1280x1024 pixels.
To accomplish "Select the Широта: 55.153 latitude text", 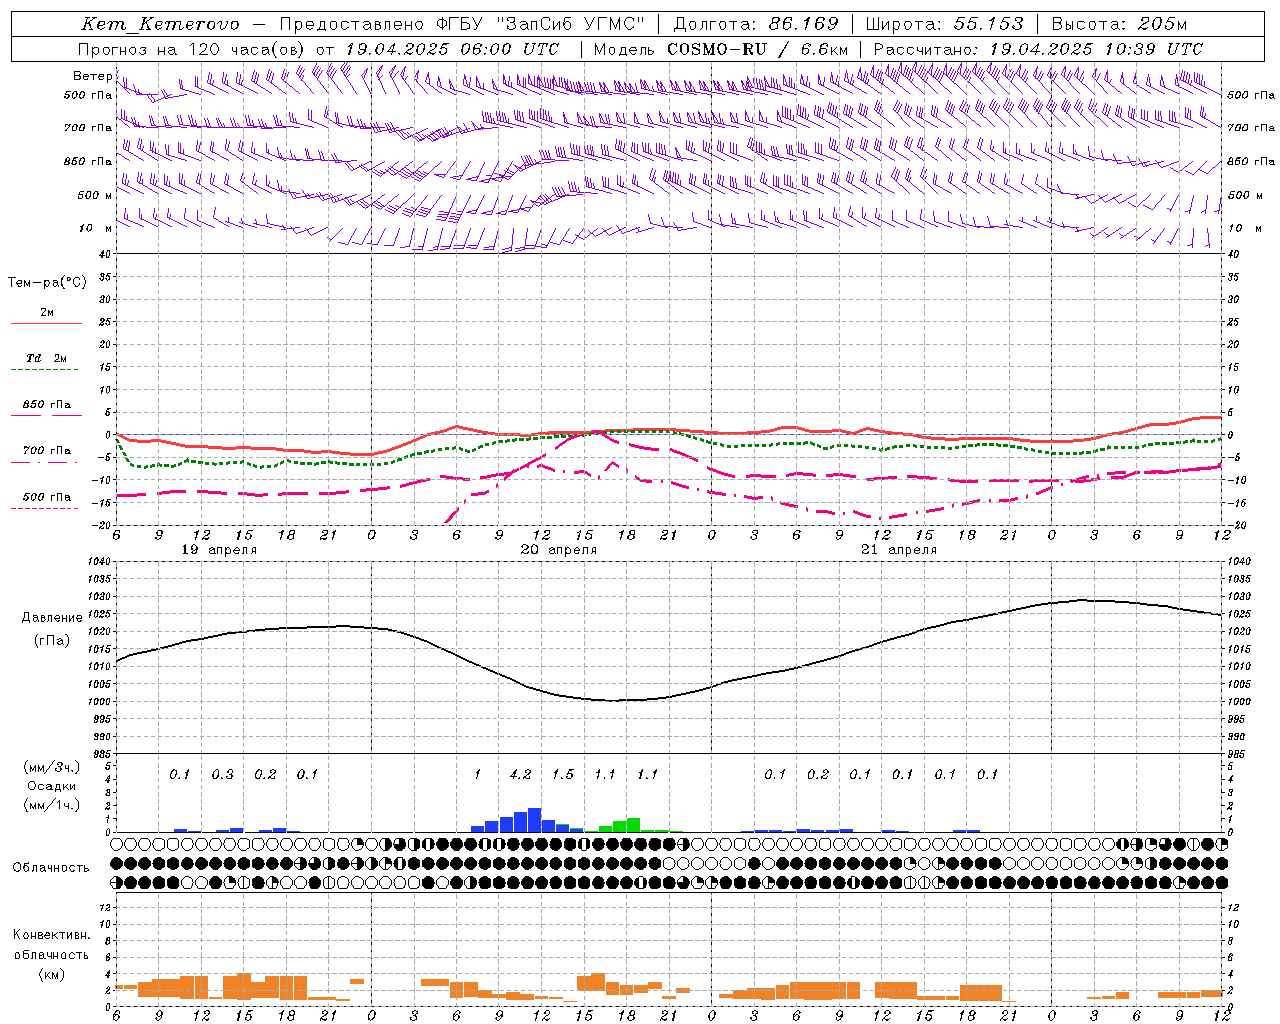I will (x=945, y=24).
